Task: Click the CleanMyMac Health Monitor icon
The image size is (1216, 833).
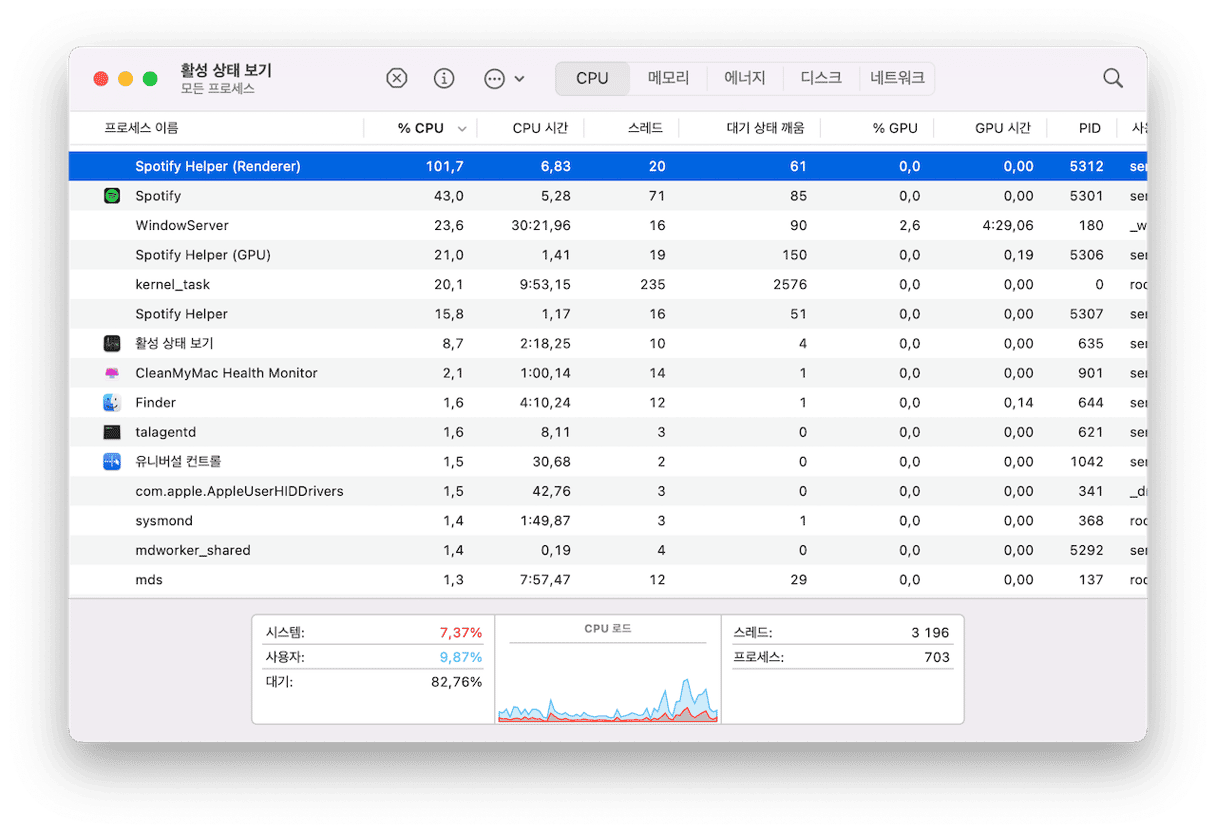Action: (x=112, y=373)
